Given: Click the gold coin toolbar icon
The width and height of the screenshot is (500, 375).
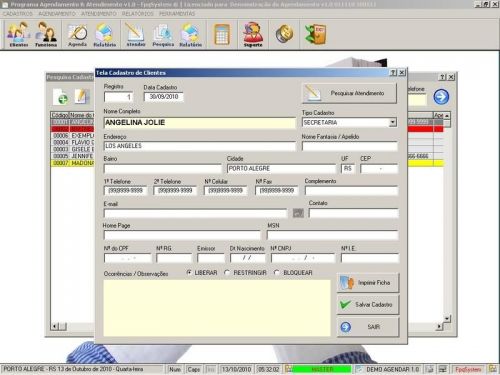Looking at the screenshot, I should pyautogui.click(x=284, y=34).
